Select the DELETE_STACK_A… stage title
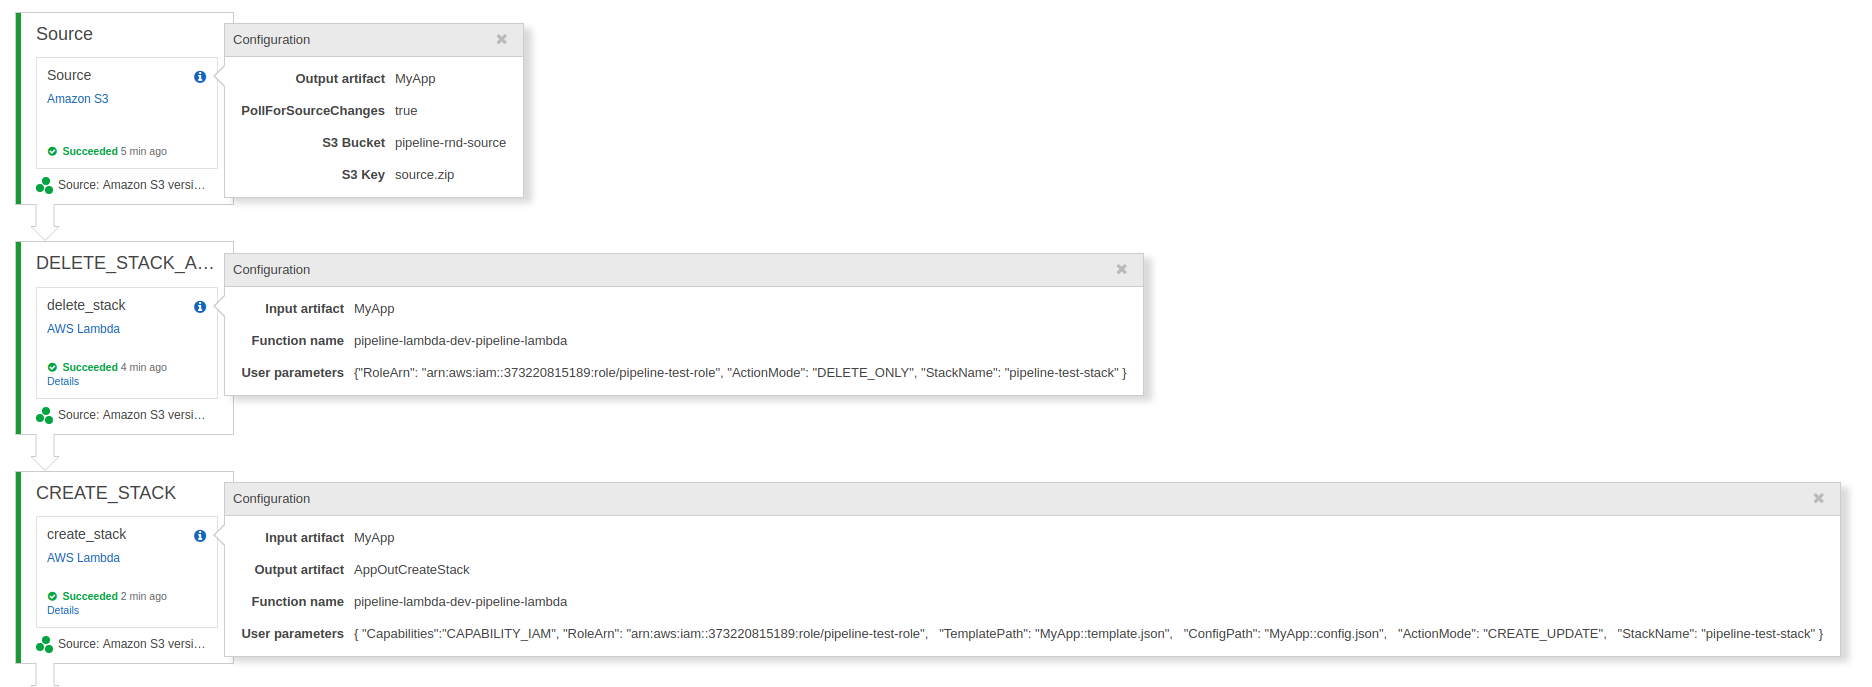 coord(125,263)
